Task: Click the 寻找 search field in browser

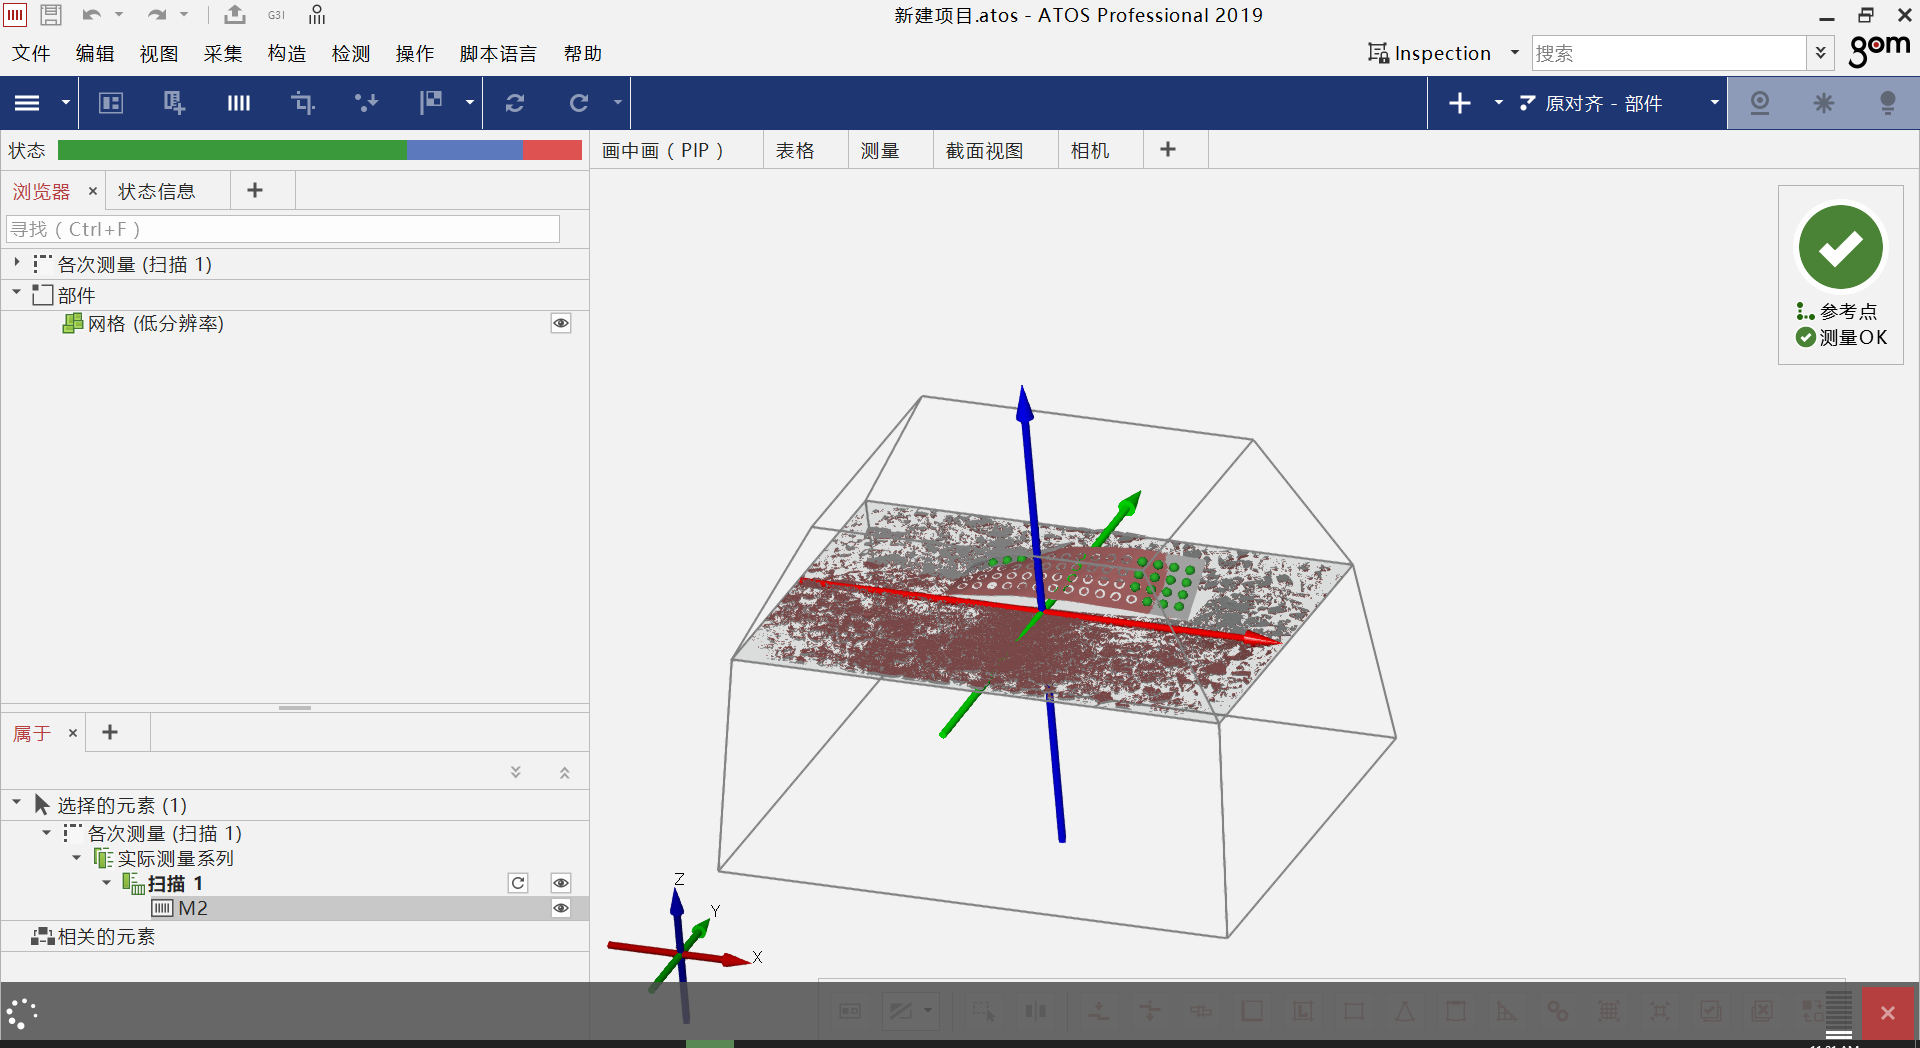Action: click(283, 229)
